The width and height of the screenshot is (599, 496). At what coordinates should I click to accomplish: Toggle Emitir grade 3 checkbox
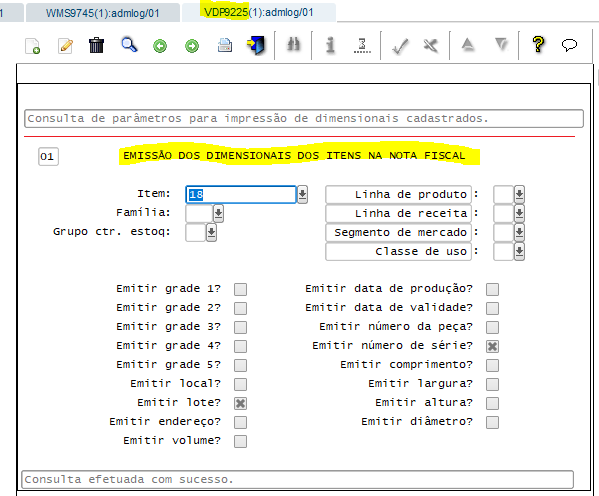coord(240,327)
